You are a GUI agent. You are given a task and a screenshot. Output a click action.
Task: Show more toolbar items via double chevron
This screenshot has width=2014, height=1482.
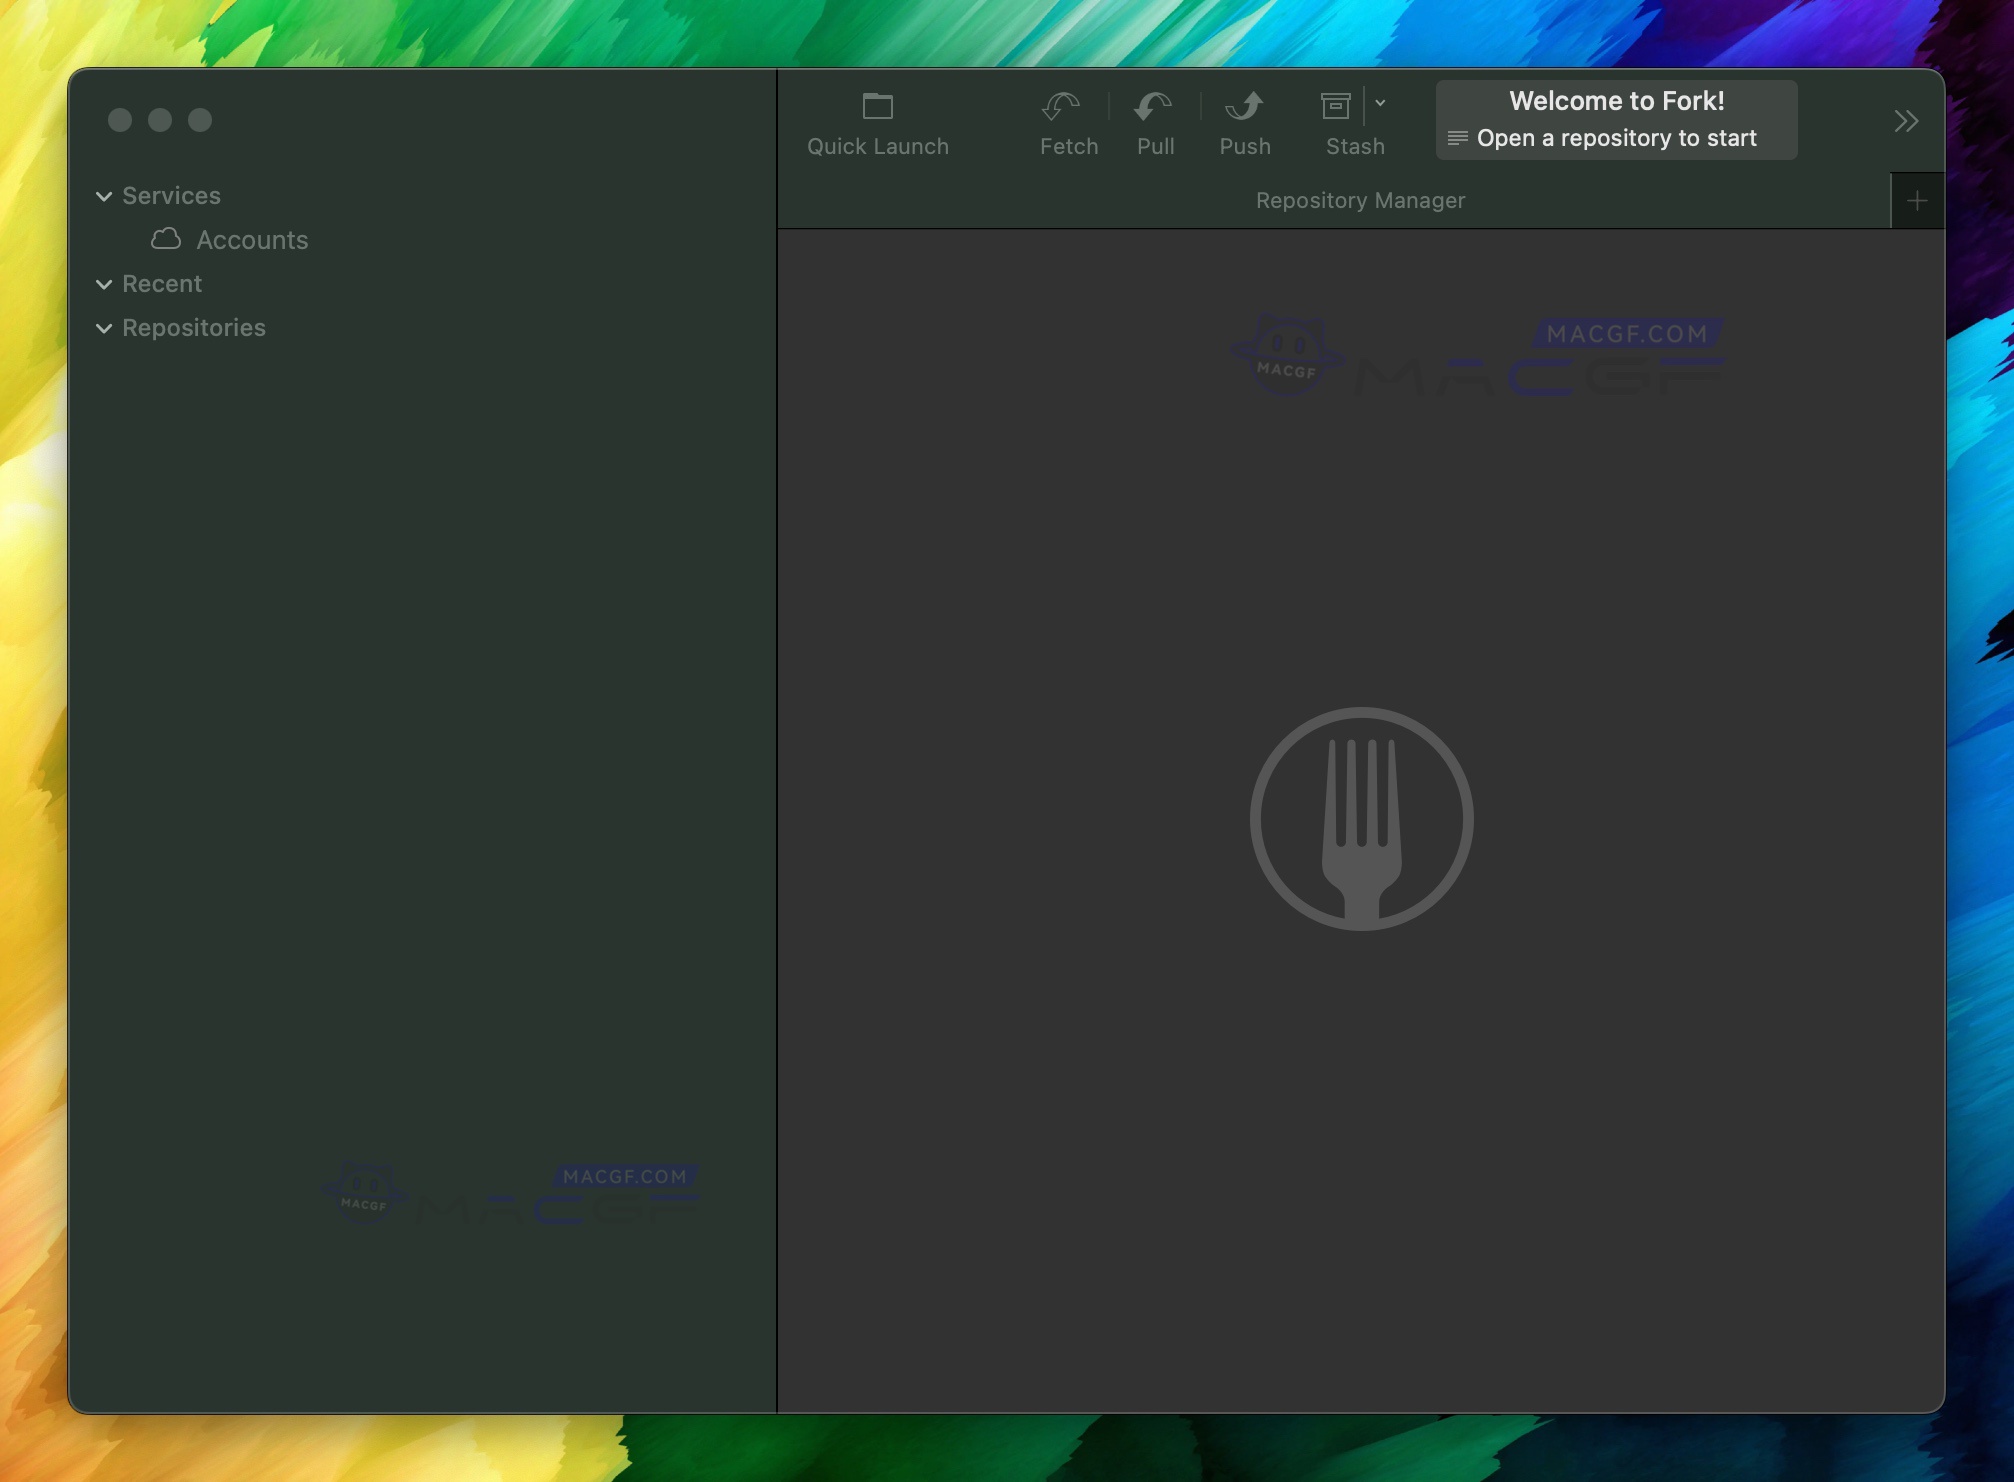(1906, 121)
